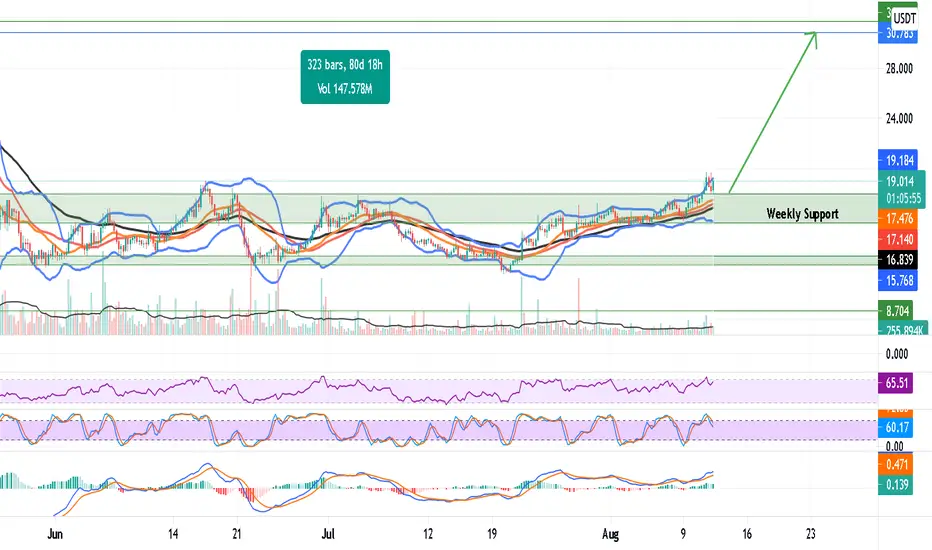Select the 30.783 blue price label
The width and height of the screenshot is (932, 550).
[x=898, y=34]
